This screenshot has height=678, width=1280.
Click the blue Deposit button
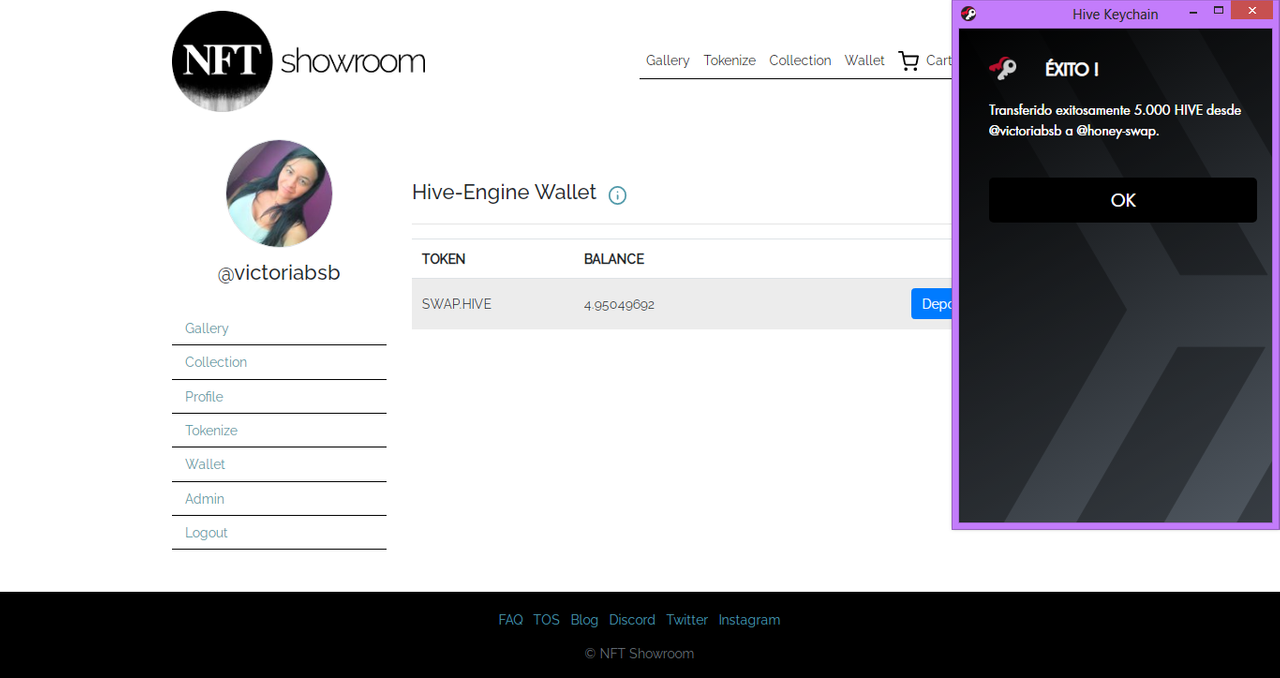coord(931,304)
